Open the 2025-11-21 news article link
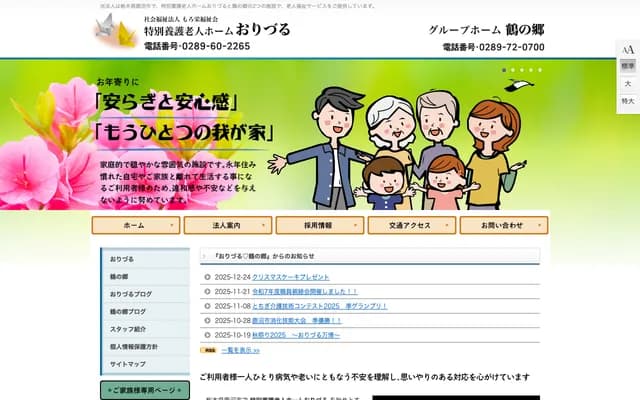The height and width of the screenshot is (400, 640). (x=304, y=291)
